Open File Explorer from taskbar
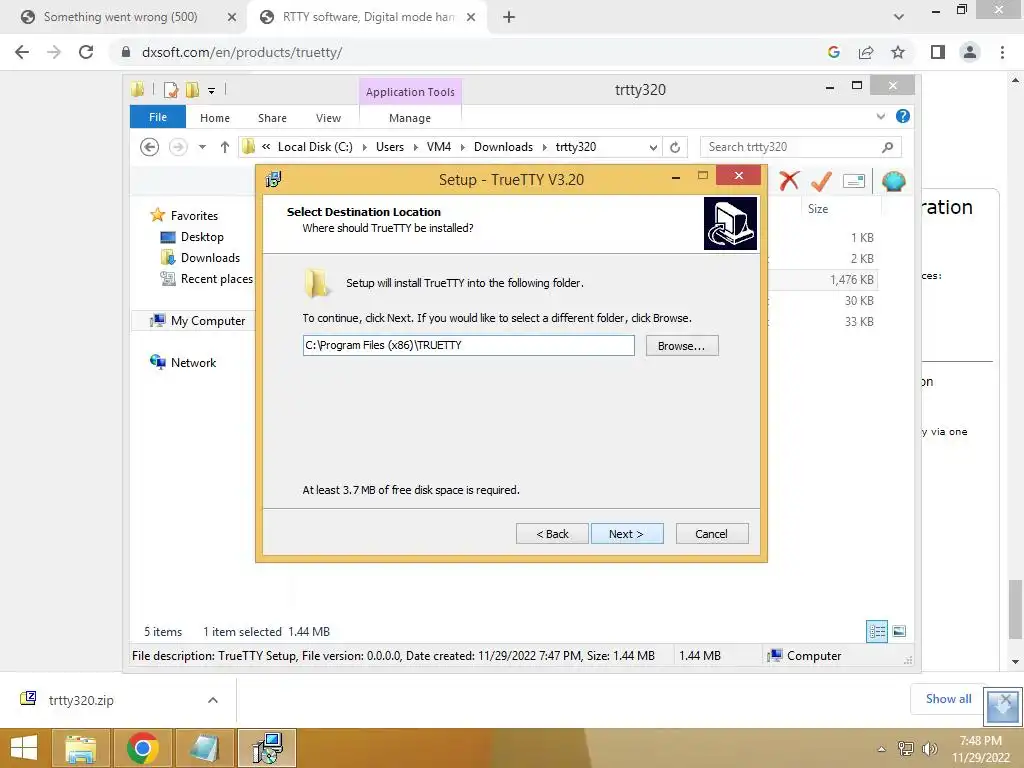The height and width of the screenshot is (768, 1024). point(80,748)
